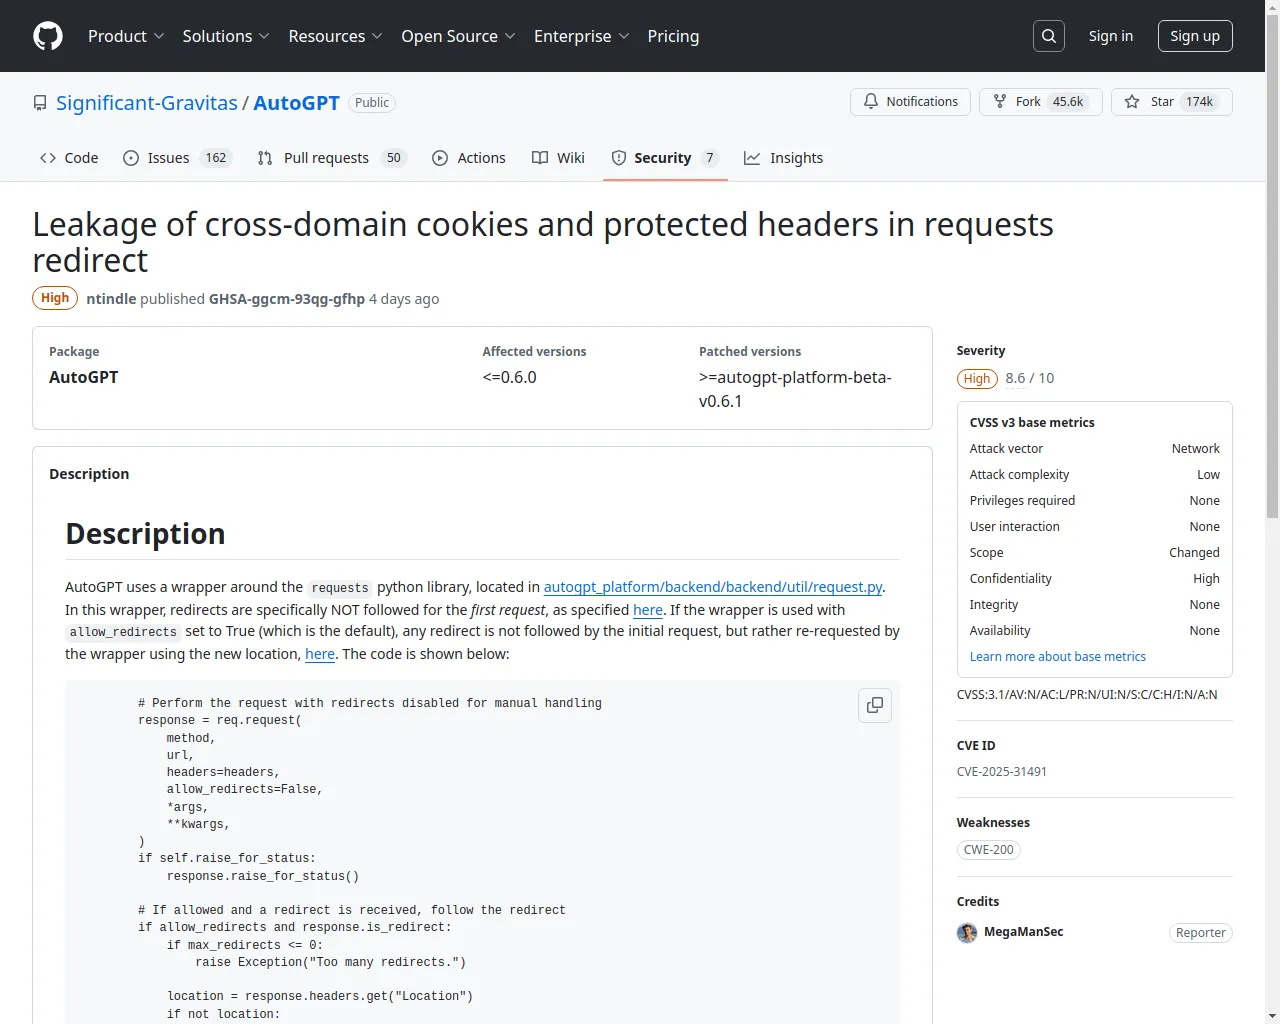This screenshot has height=1024, width=1280.
Task: Click the repository book icon beside Significant-Gravitas
Action: coord(40,103)
